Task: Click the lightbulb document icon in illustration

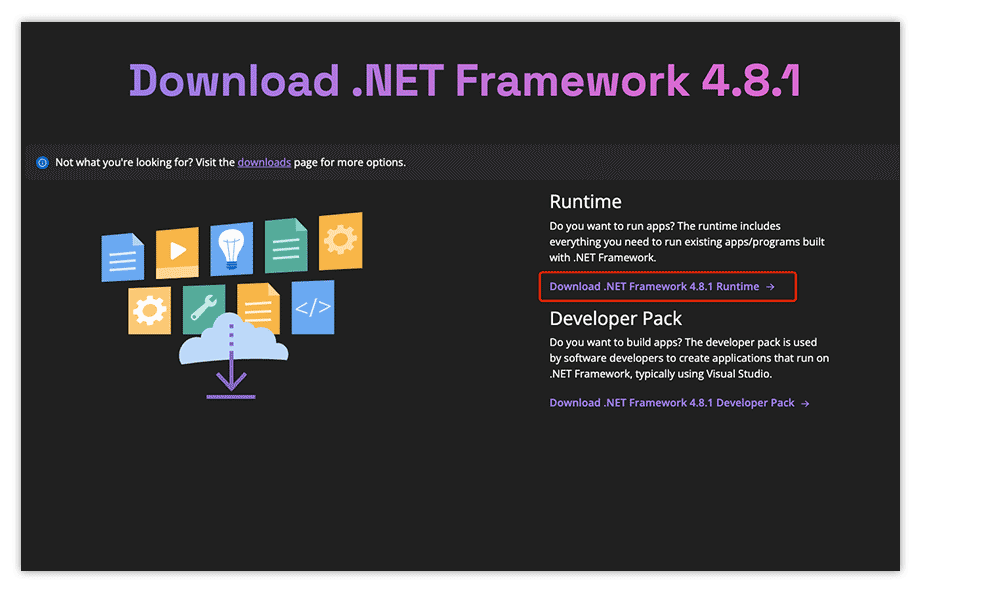Action: pyautogui.click(x=232, y=248)
